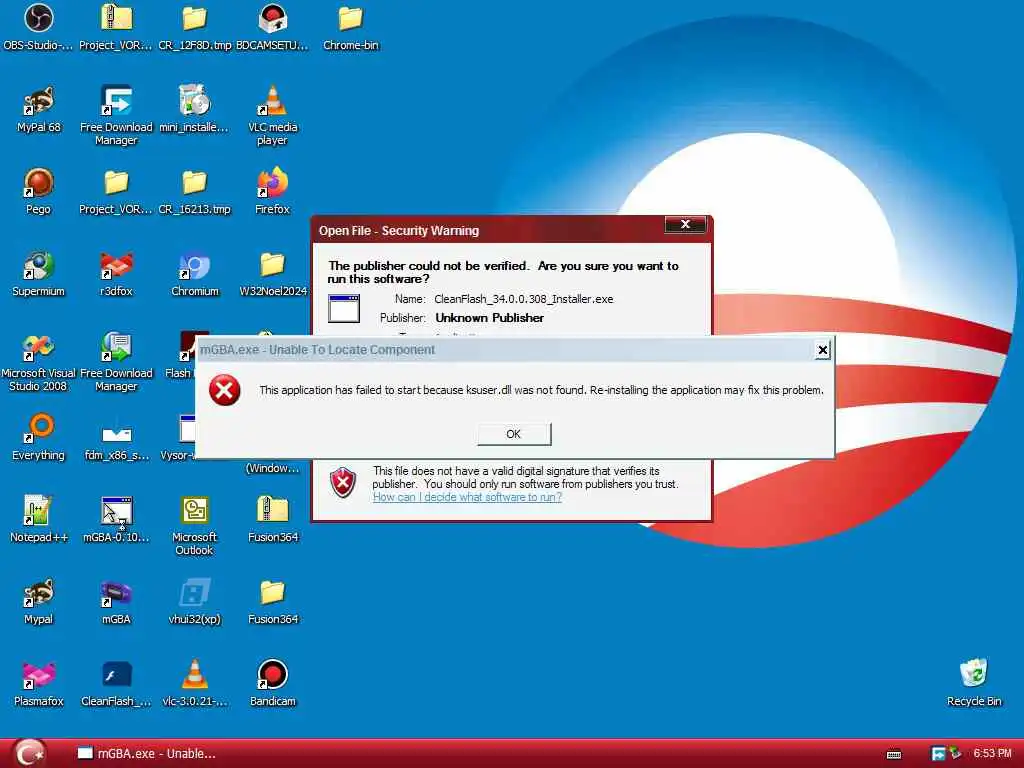Click the red error icon in mGBA dialog
This screenshot has height=768, width=1024.
click(x=225, y=391)
